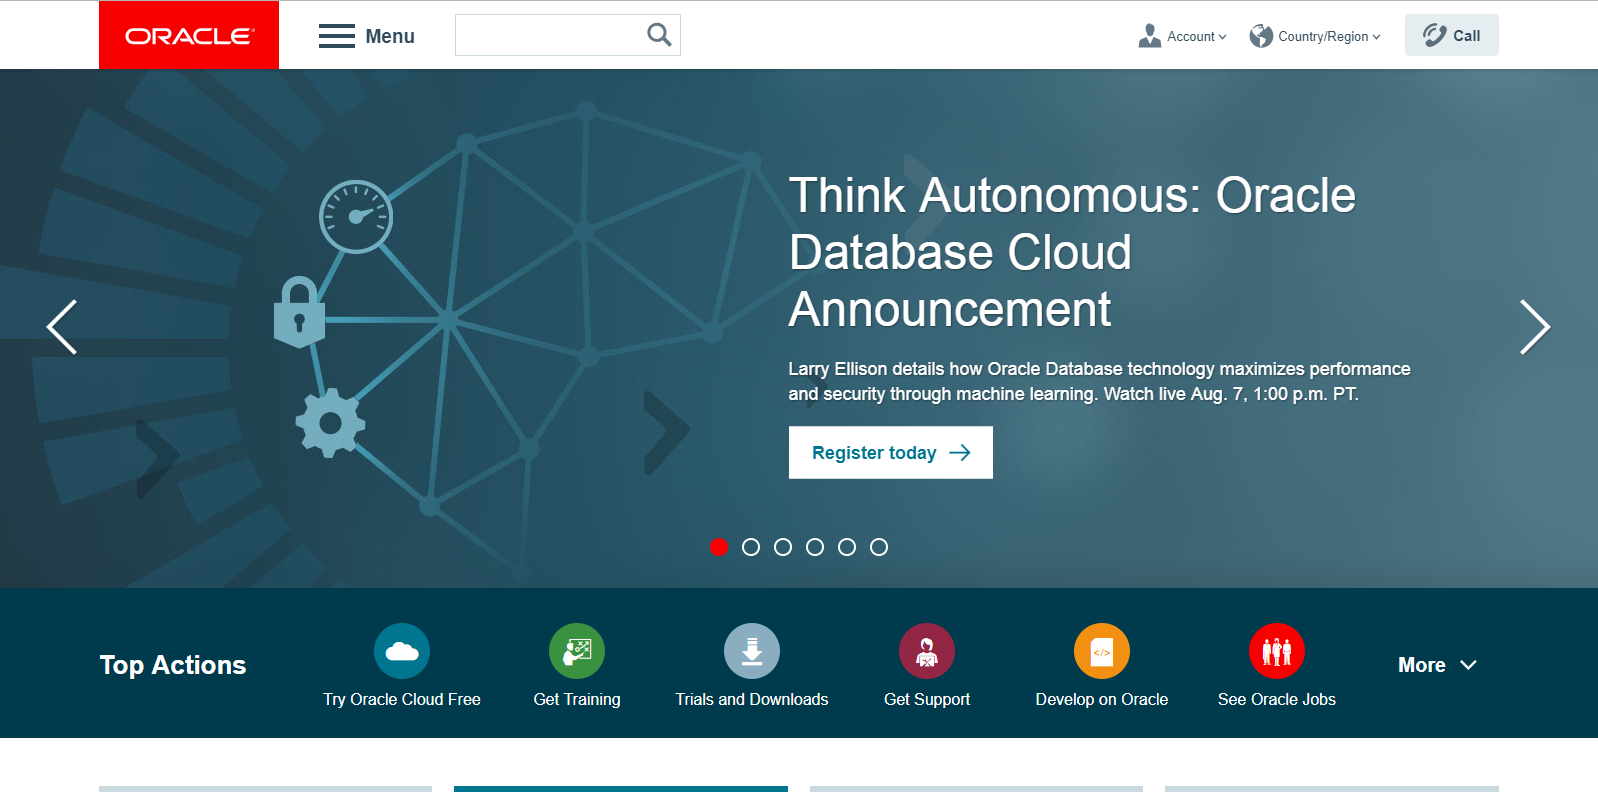The height and width of the screenshot is (801, 1598).
Task: Click the Call button
Action: (x=1451, y=35)
